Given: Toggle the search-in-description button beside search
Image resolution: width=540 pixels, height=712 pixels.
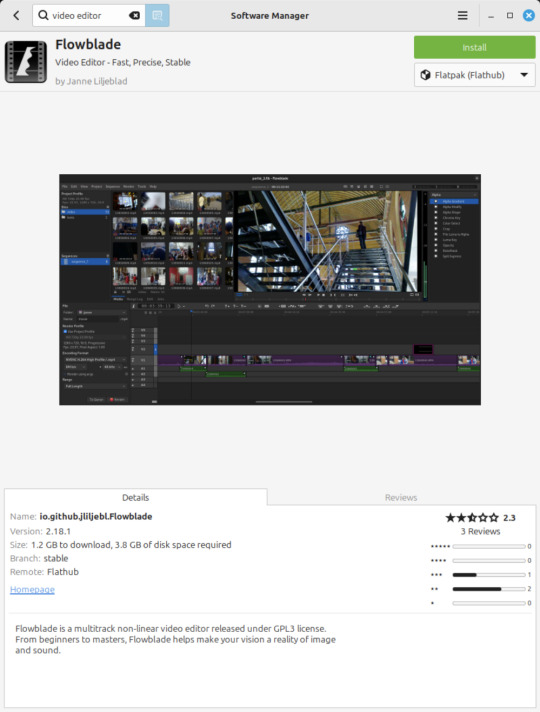Looking at the screenshot, I should pos(157,15).
